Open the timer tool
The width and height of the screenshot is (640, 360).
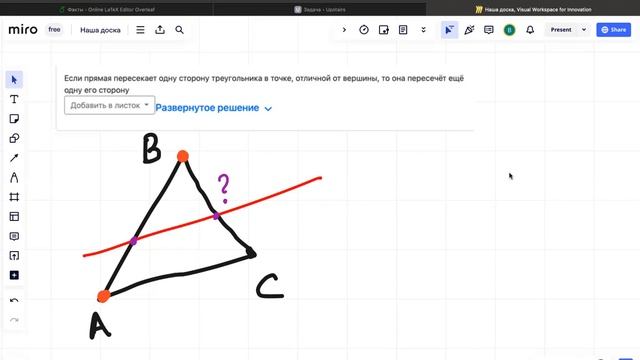tap(364, 30)
